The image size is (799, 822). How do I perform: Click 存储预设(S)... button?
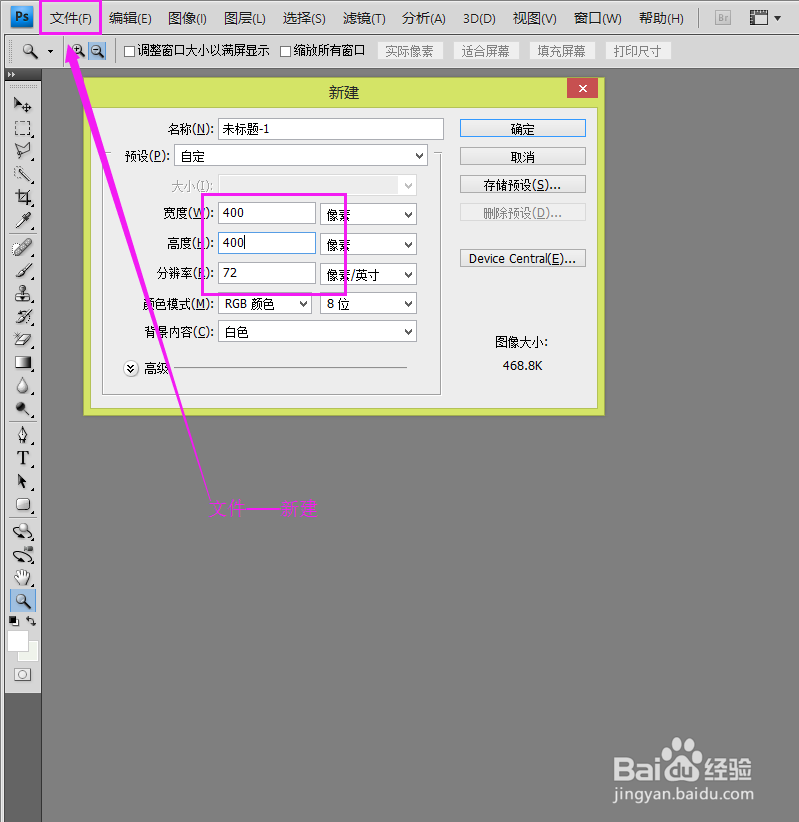click(523, 185)
